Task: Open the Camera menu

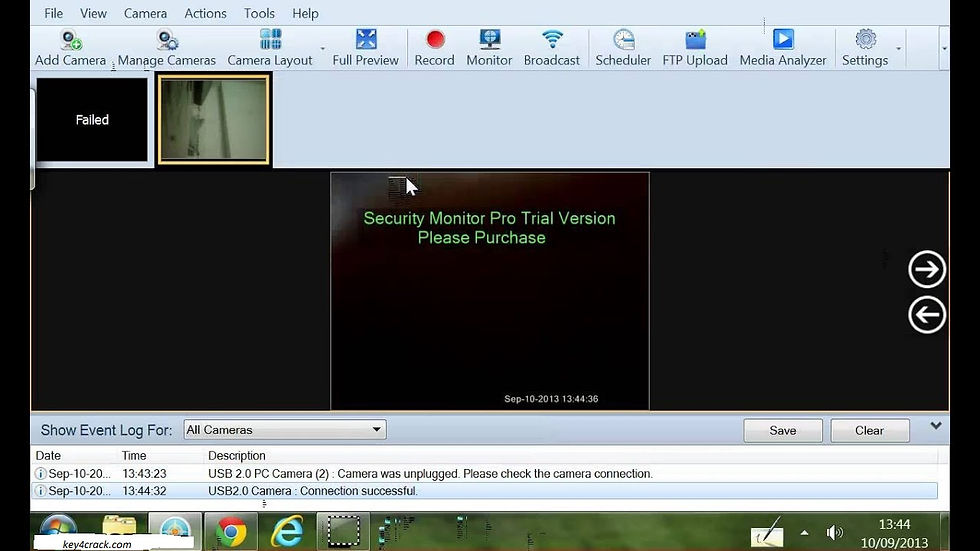Action: tap(145, 13)
